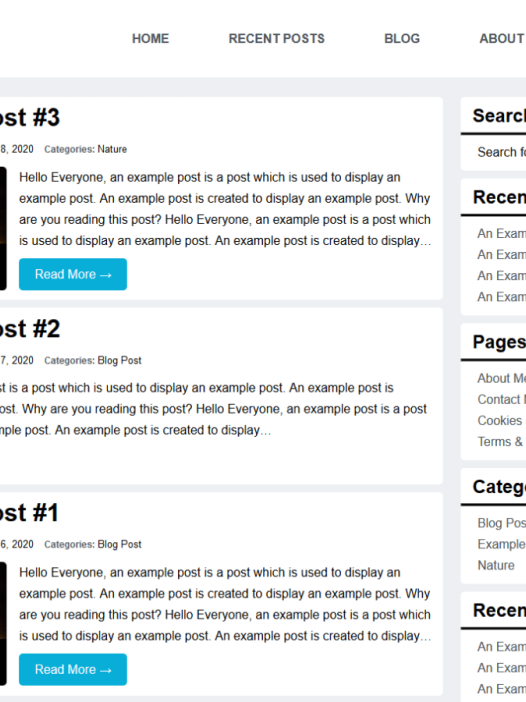Click the Search widget heading

pyautogui.click(x=499, y=116)
